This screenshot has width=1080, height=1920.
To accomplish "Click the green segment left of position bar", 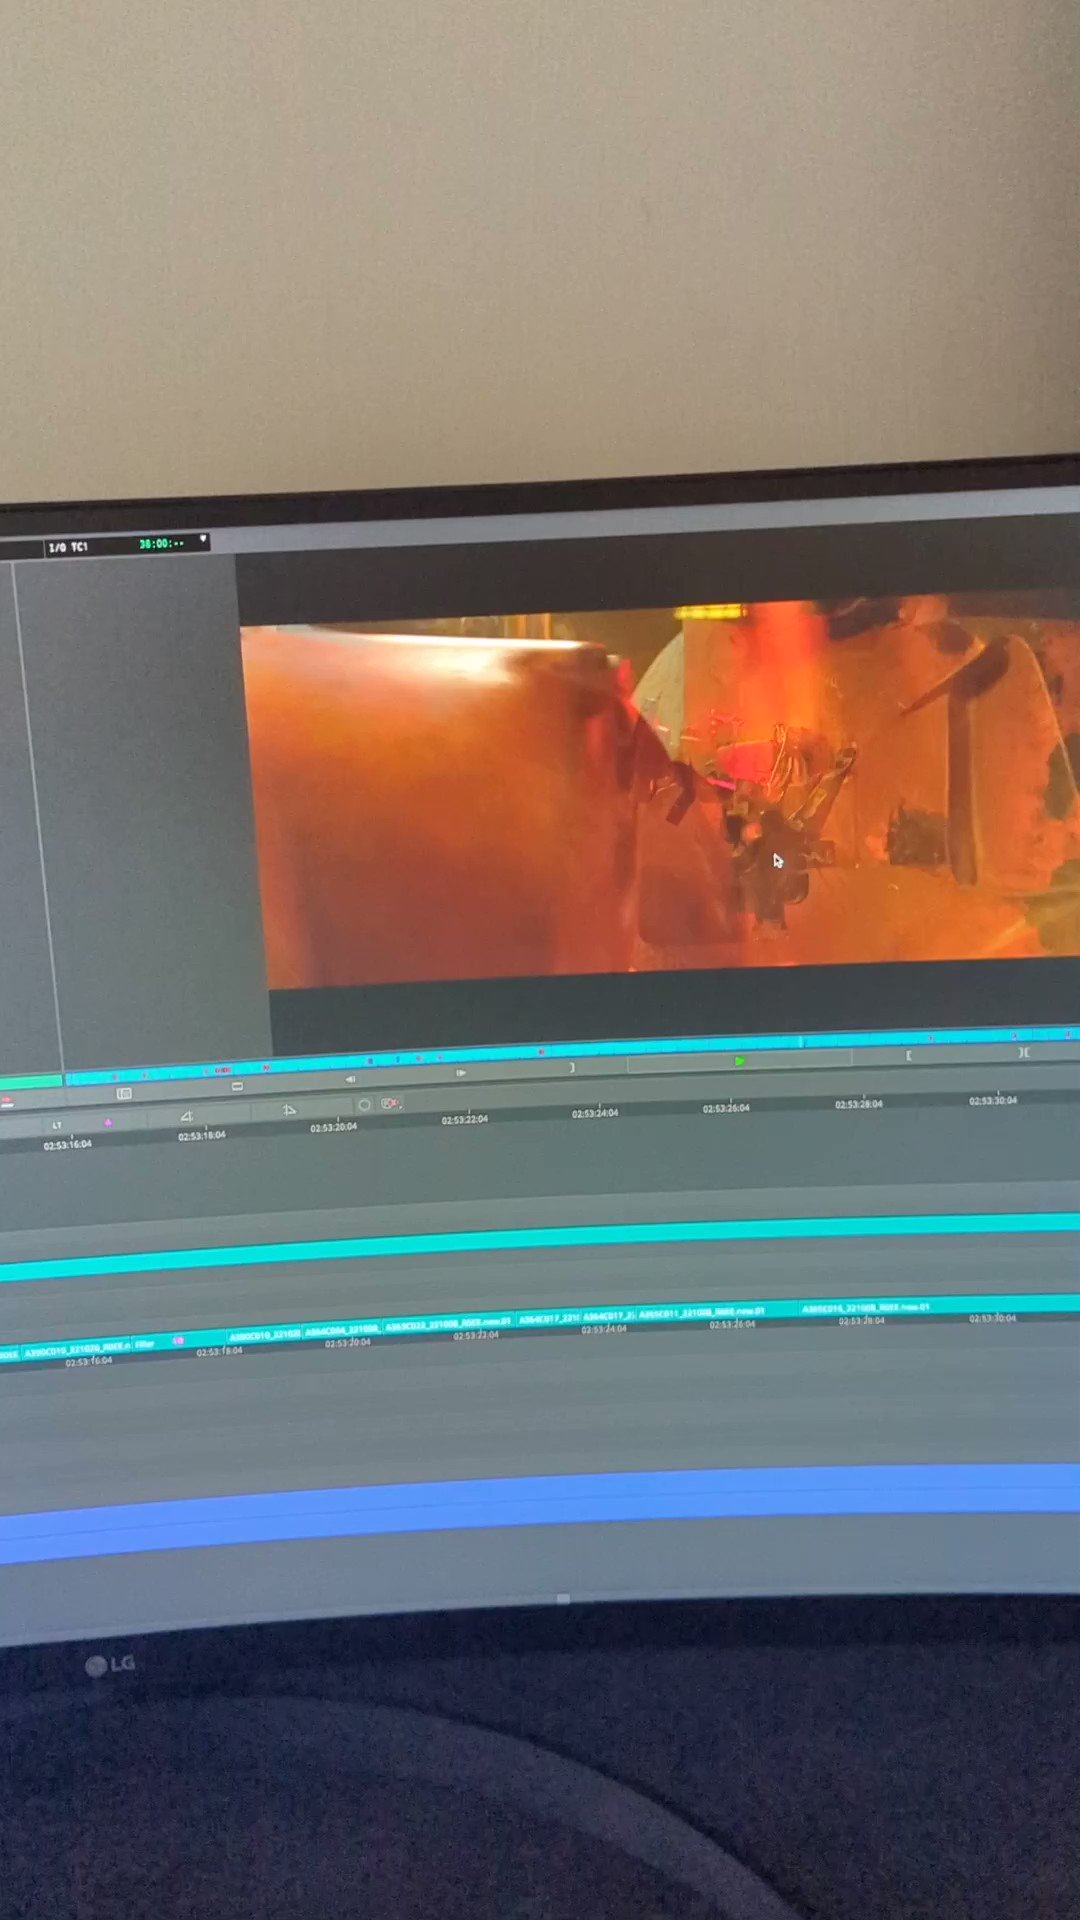I will click(31, 1081).
